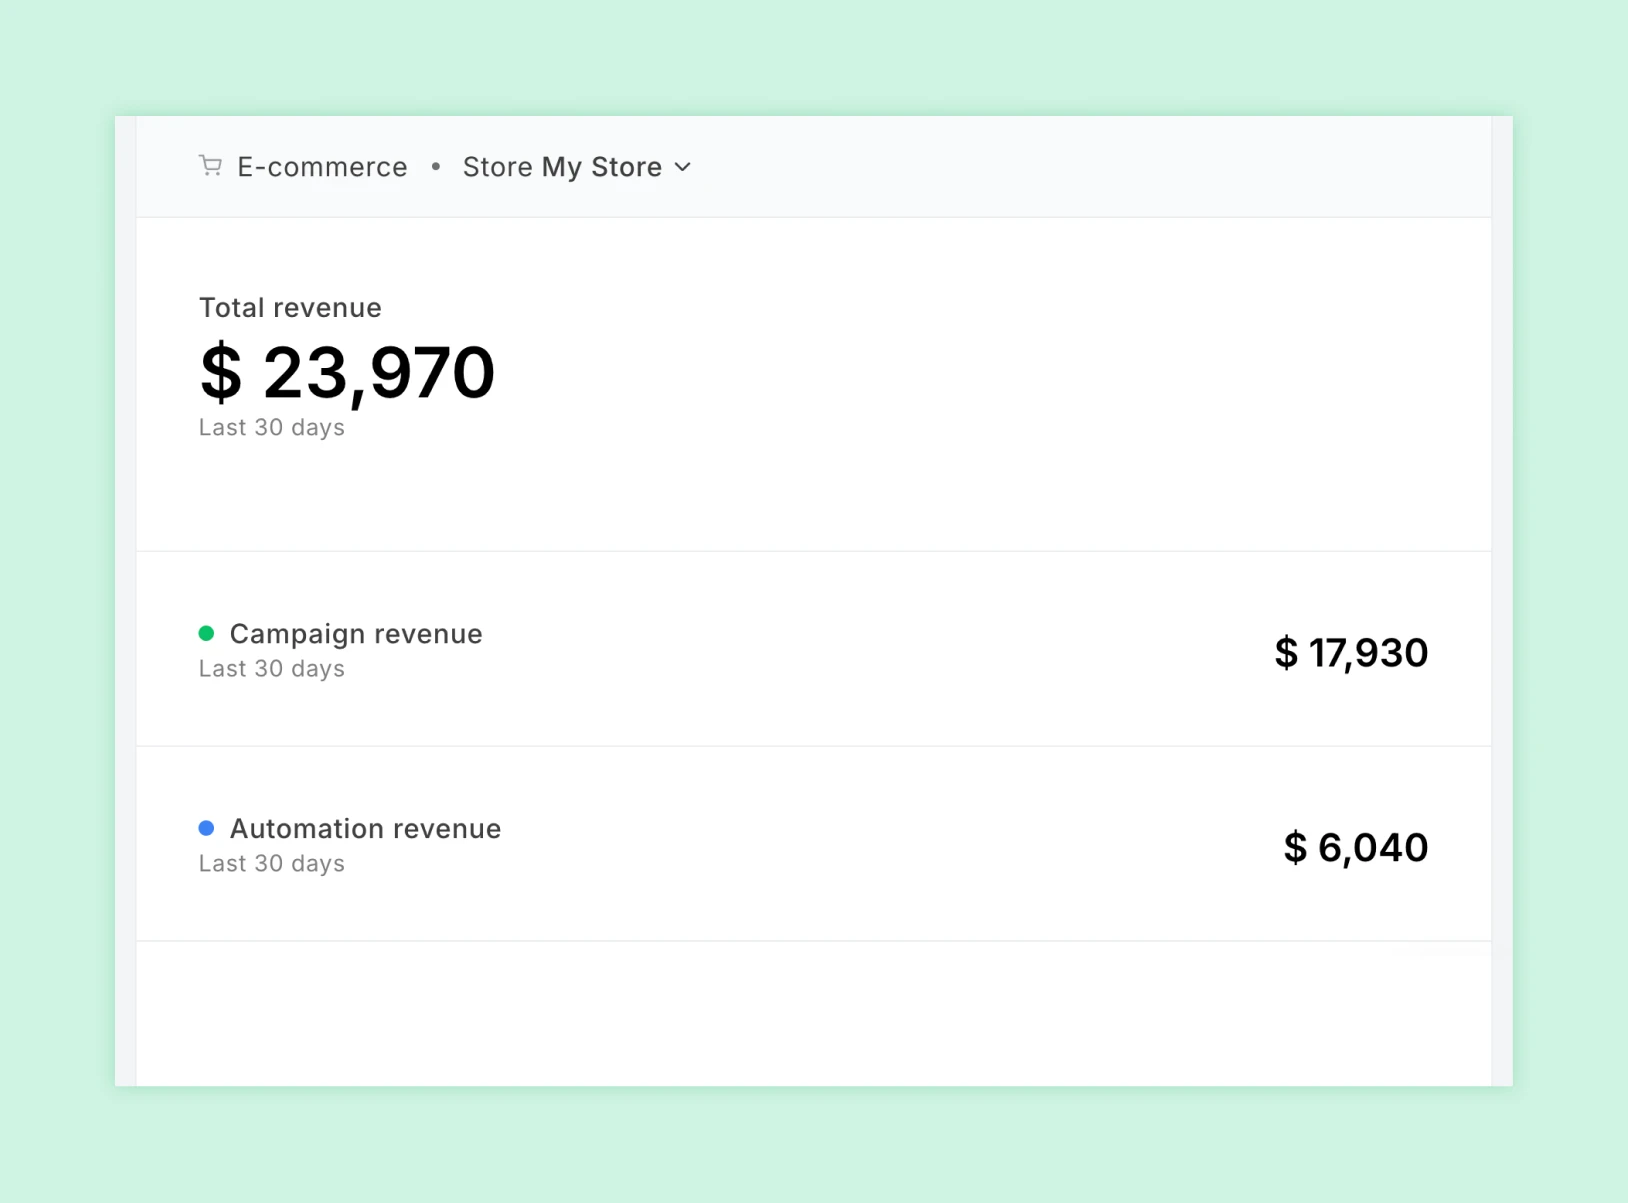Click the blue Automation revenue dot
Viewport: 1628px width, 1203px height.
coord(207,828)
